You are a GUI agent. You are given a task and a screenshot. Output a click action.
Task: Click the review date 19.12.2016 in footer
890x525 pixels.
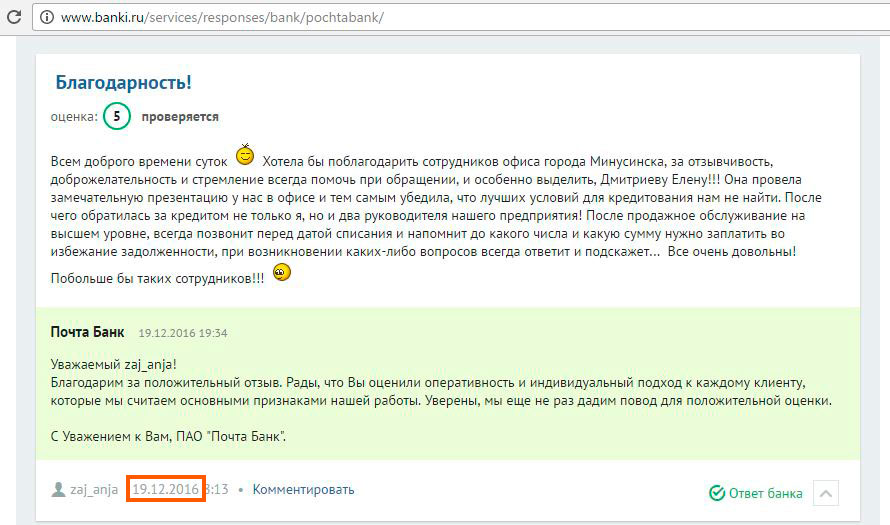[165, 489]
